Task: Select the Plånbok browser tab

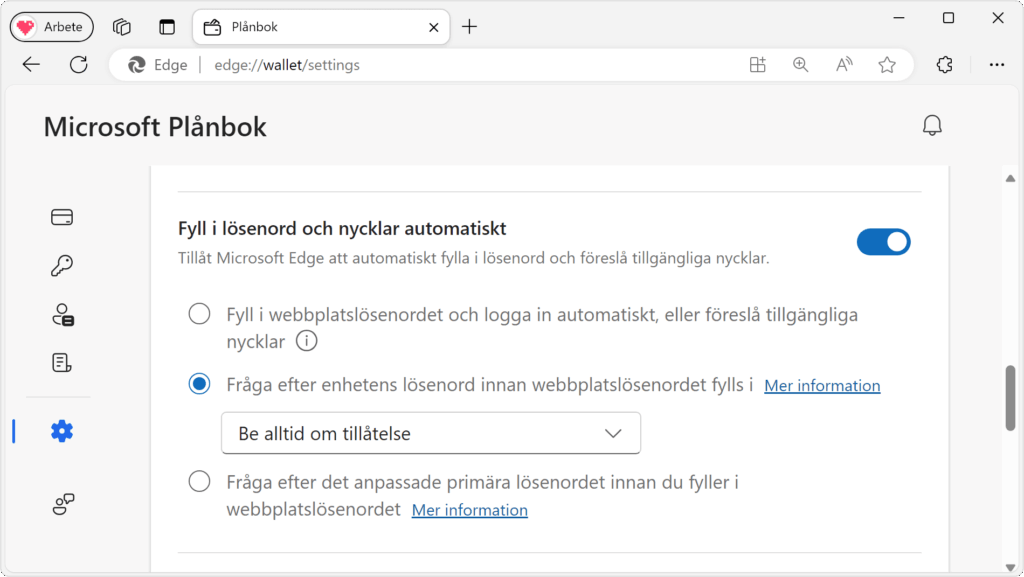Action: point(321,27)
